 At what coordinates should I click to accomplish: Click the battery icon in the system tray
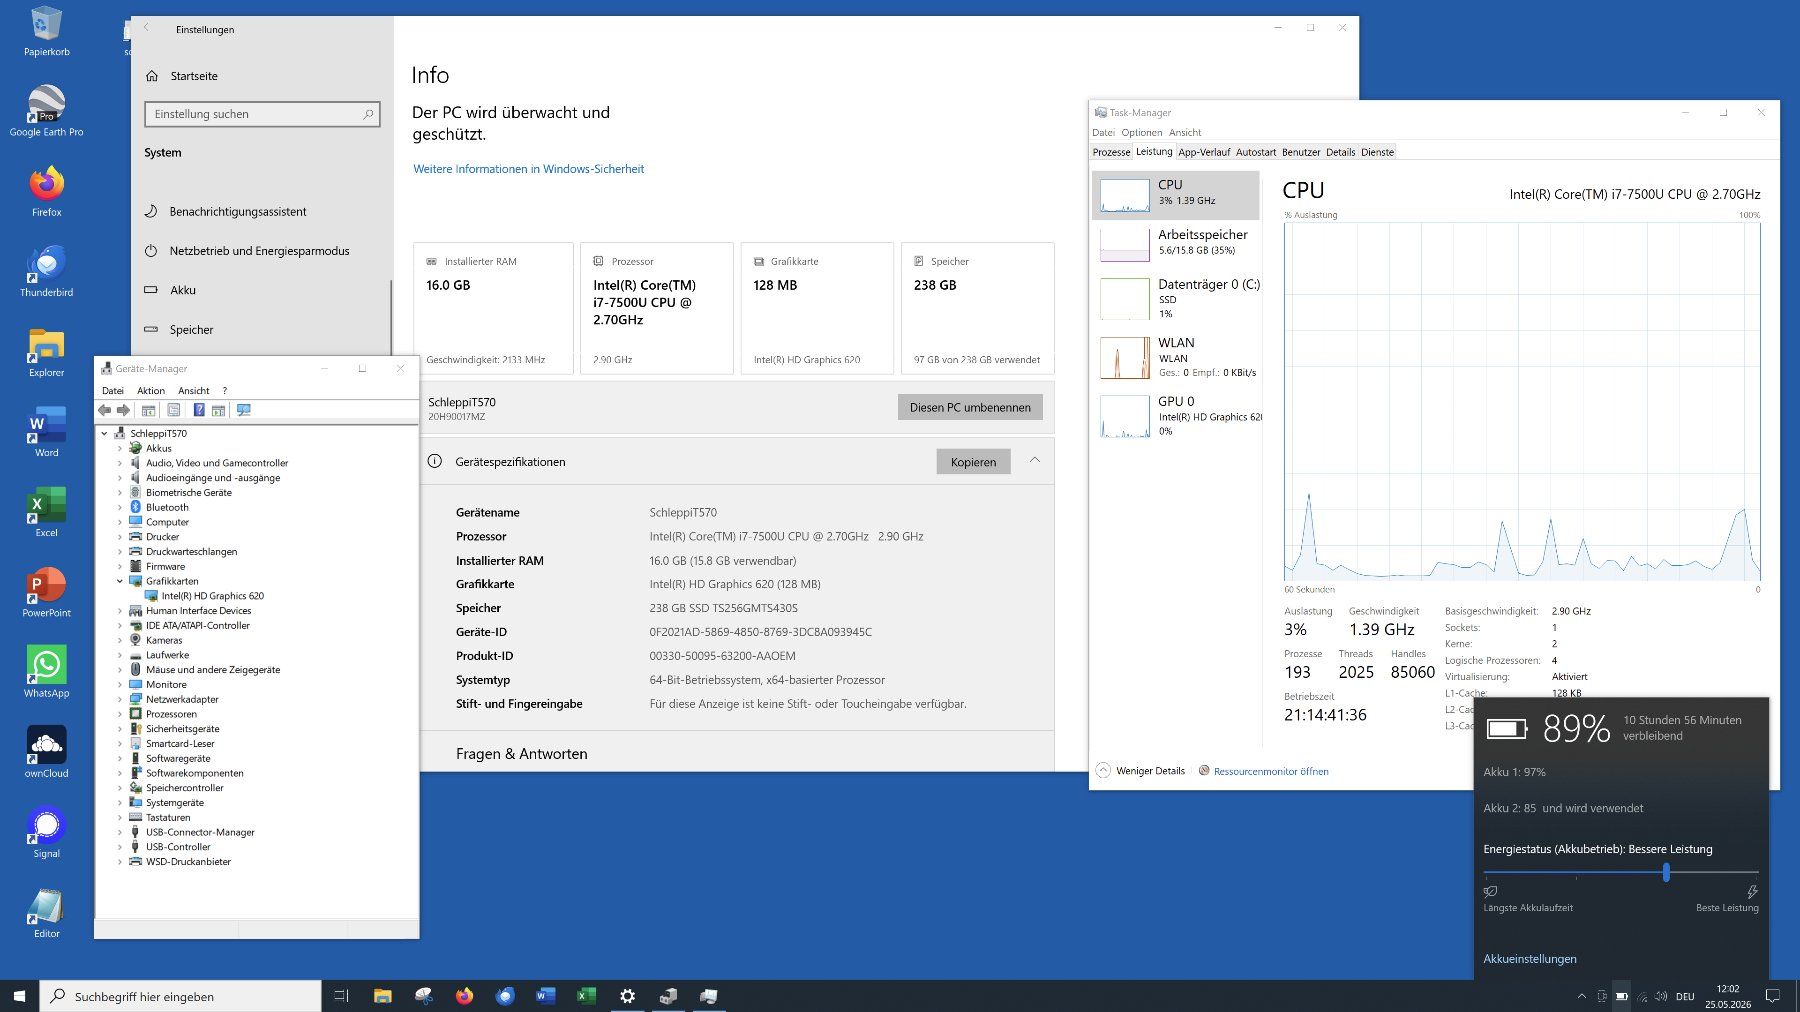(1621, 996)
